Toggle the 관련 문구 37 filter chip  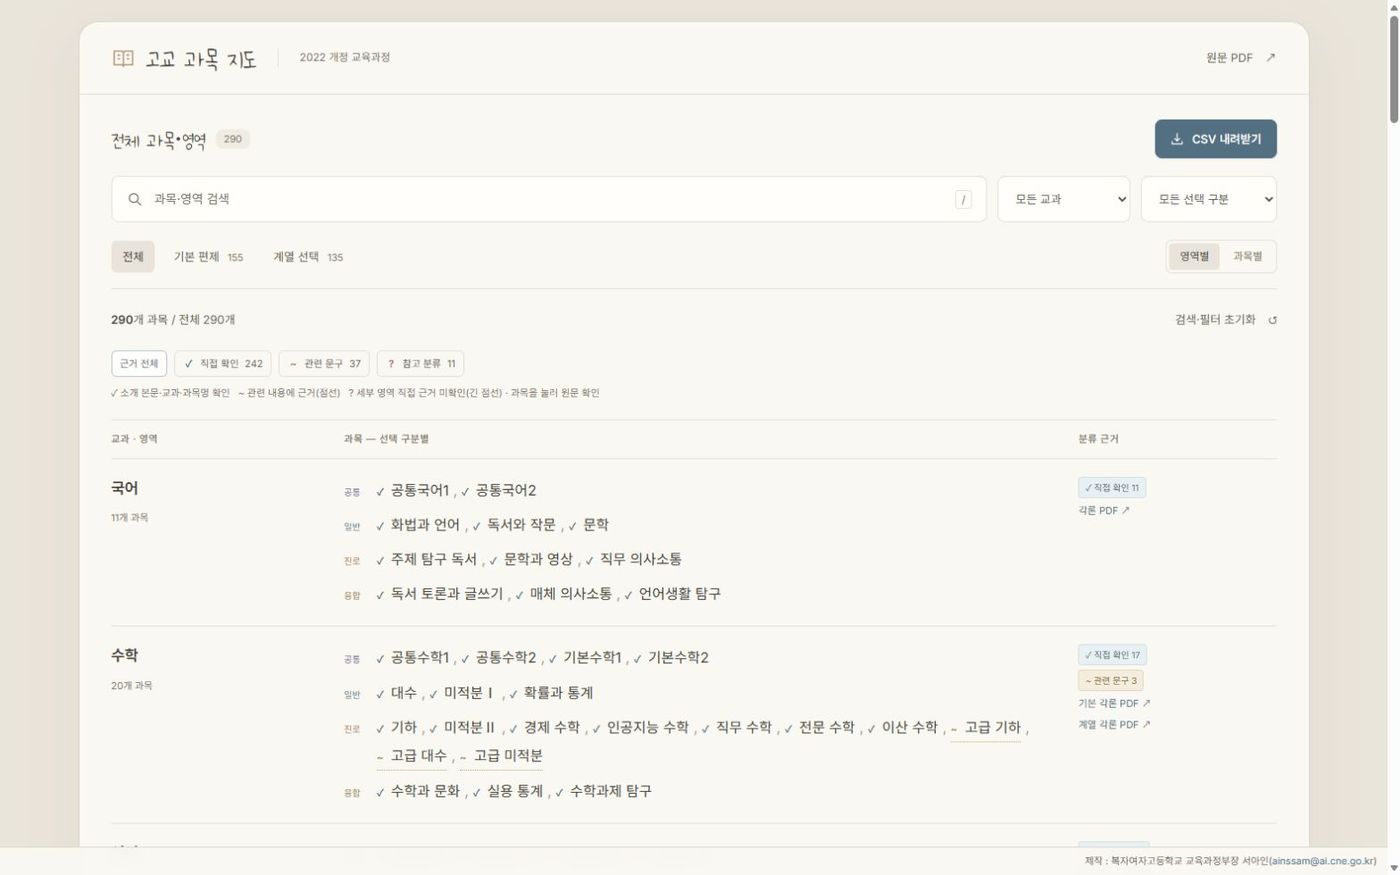click(x=324, y=364)
